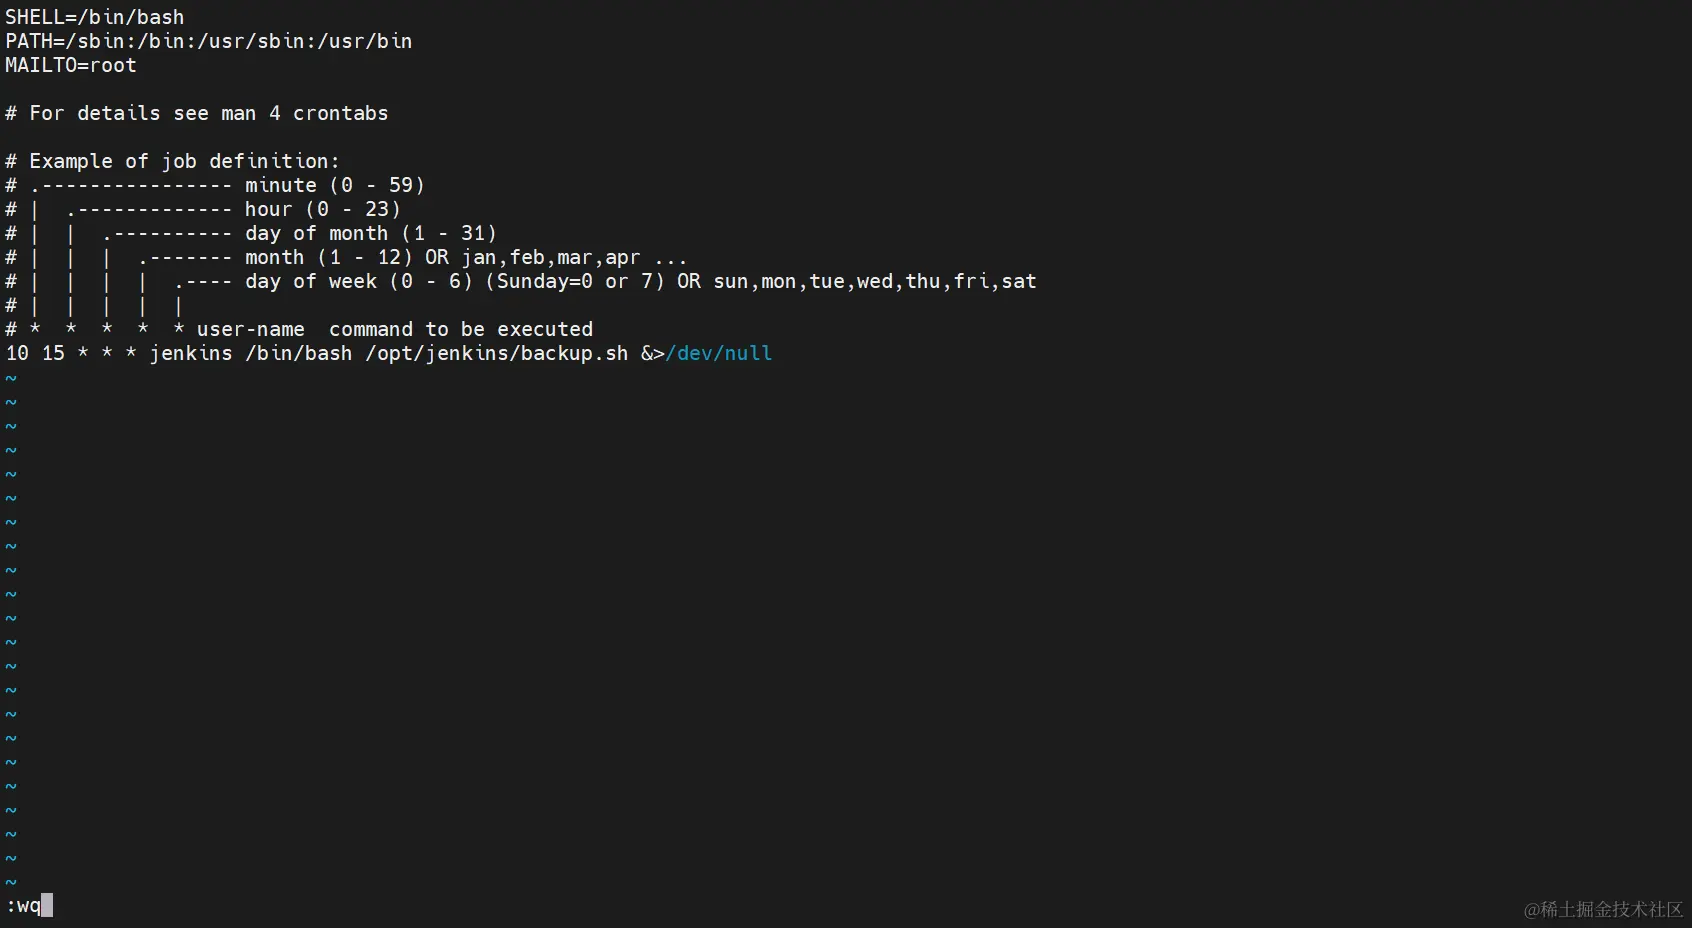Place cursor on PATH variable line
The image size is (1692, 928).
click(209, 41)
